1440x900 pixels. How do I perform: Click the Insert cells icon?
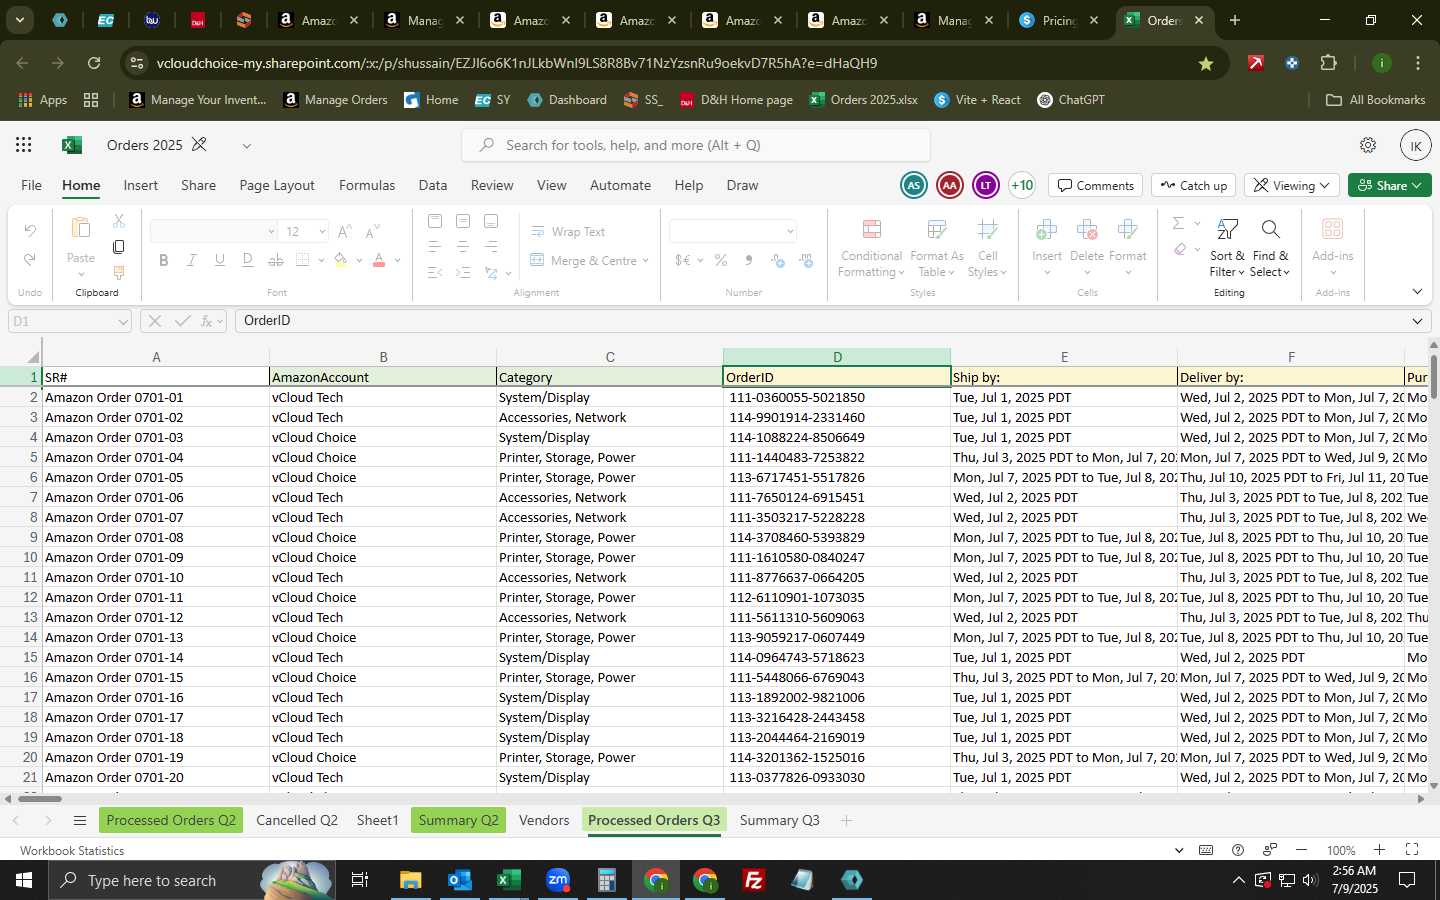(x=1047, y=229)
